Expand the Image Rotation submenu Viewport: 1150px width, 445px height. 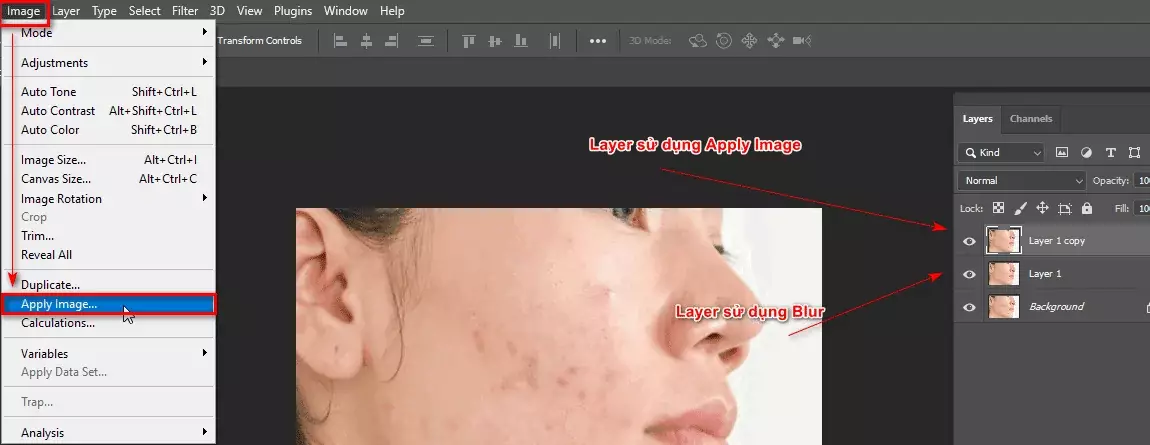[x=109, y=199]
